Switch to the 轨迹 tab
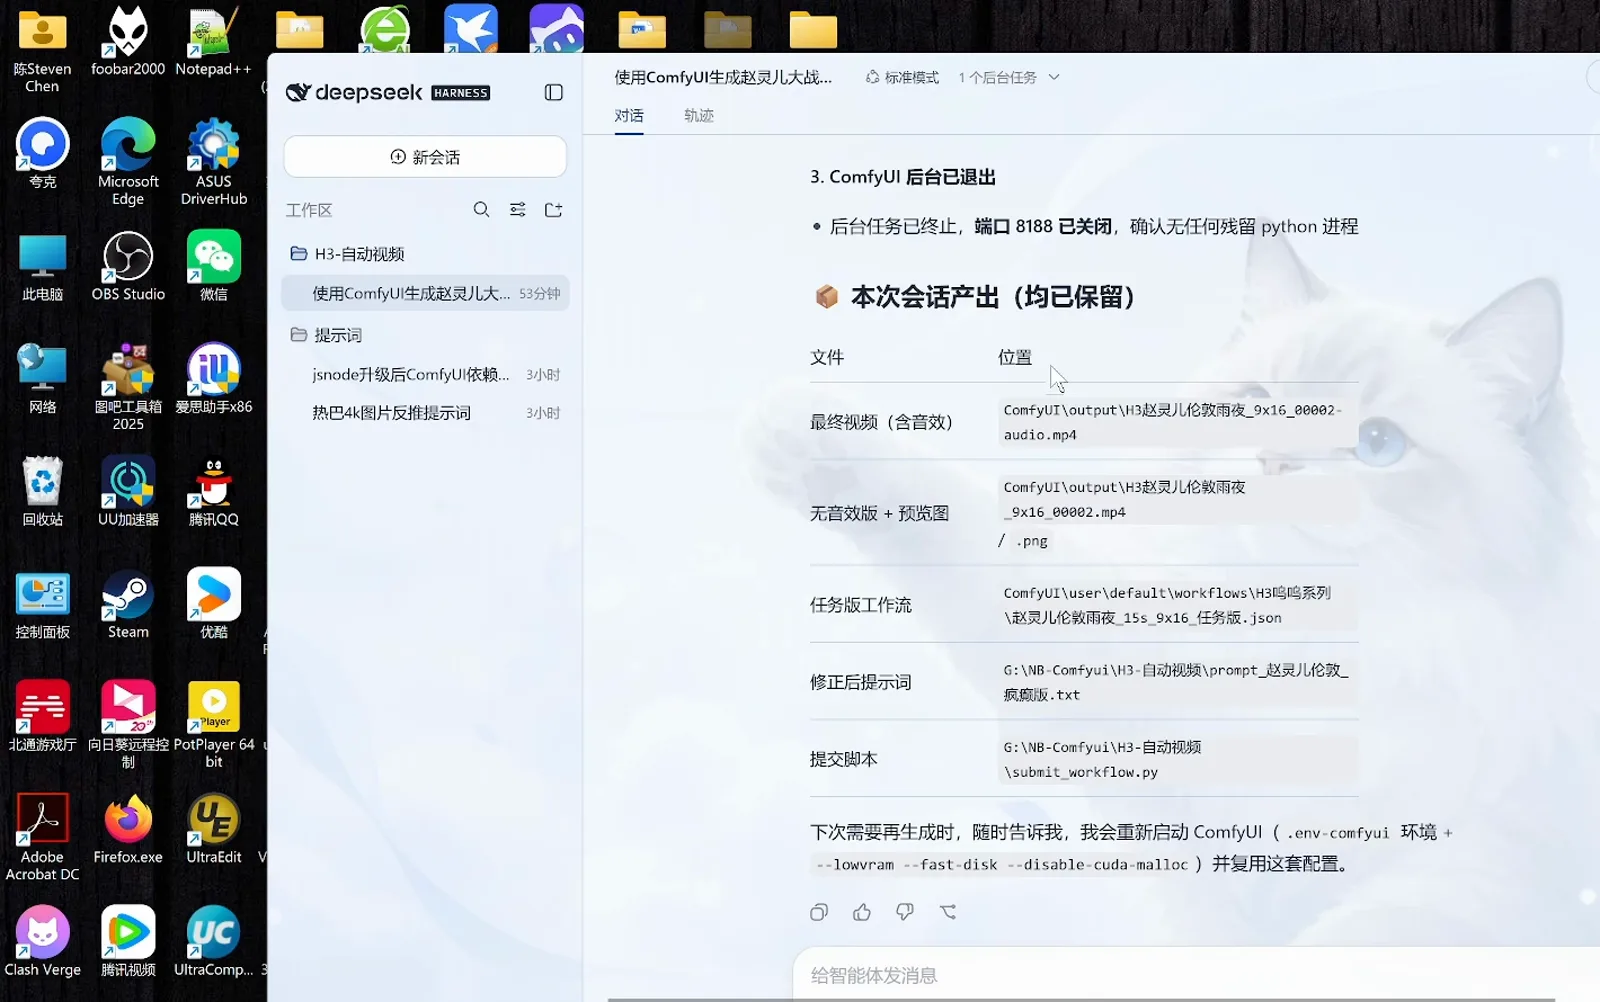The image size is (1600, 1002). point(699,115)
